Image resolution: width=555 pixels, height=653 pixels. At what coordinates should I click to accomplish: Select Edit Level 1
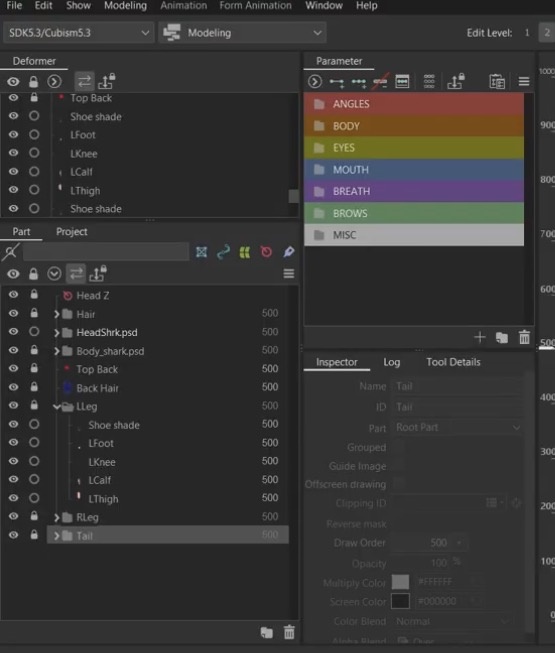point(527,32)
